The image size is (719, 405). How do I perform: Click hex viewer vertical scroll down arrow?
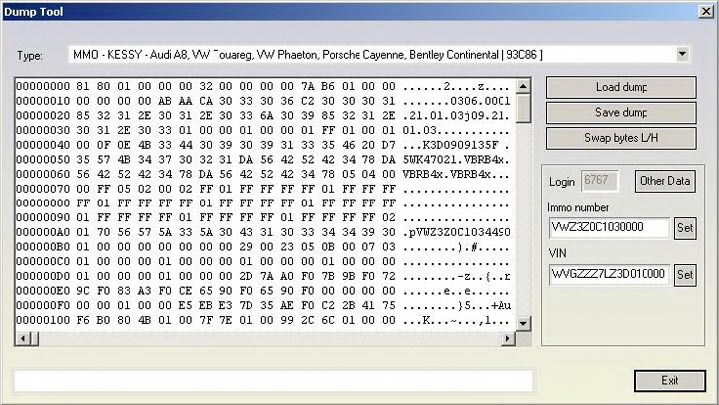point(524,323)
